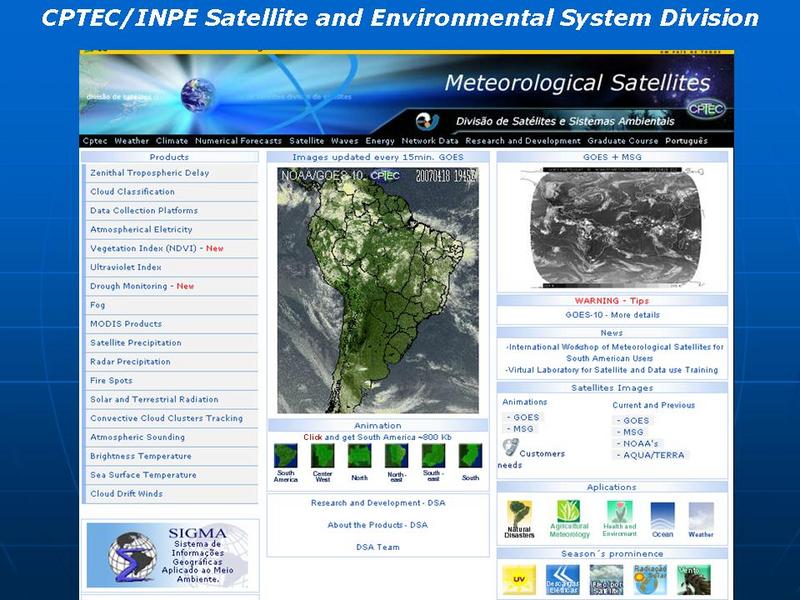Open Atmospheric Sounding product
The height and width of the screenshot is (600, 800).
coord(170,437)
